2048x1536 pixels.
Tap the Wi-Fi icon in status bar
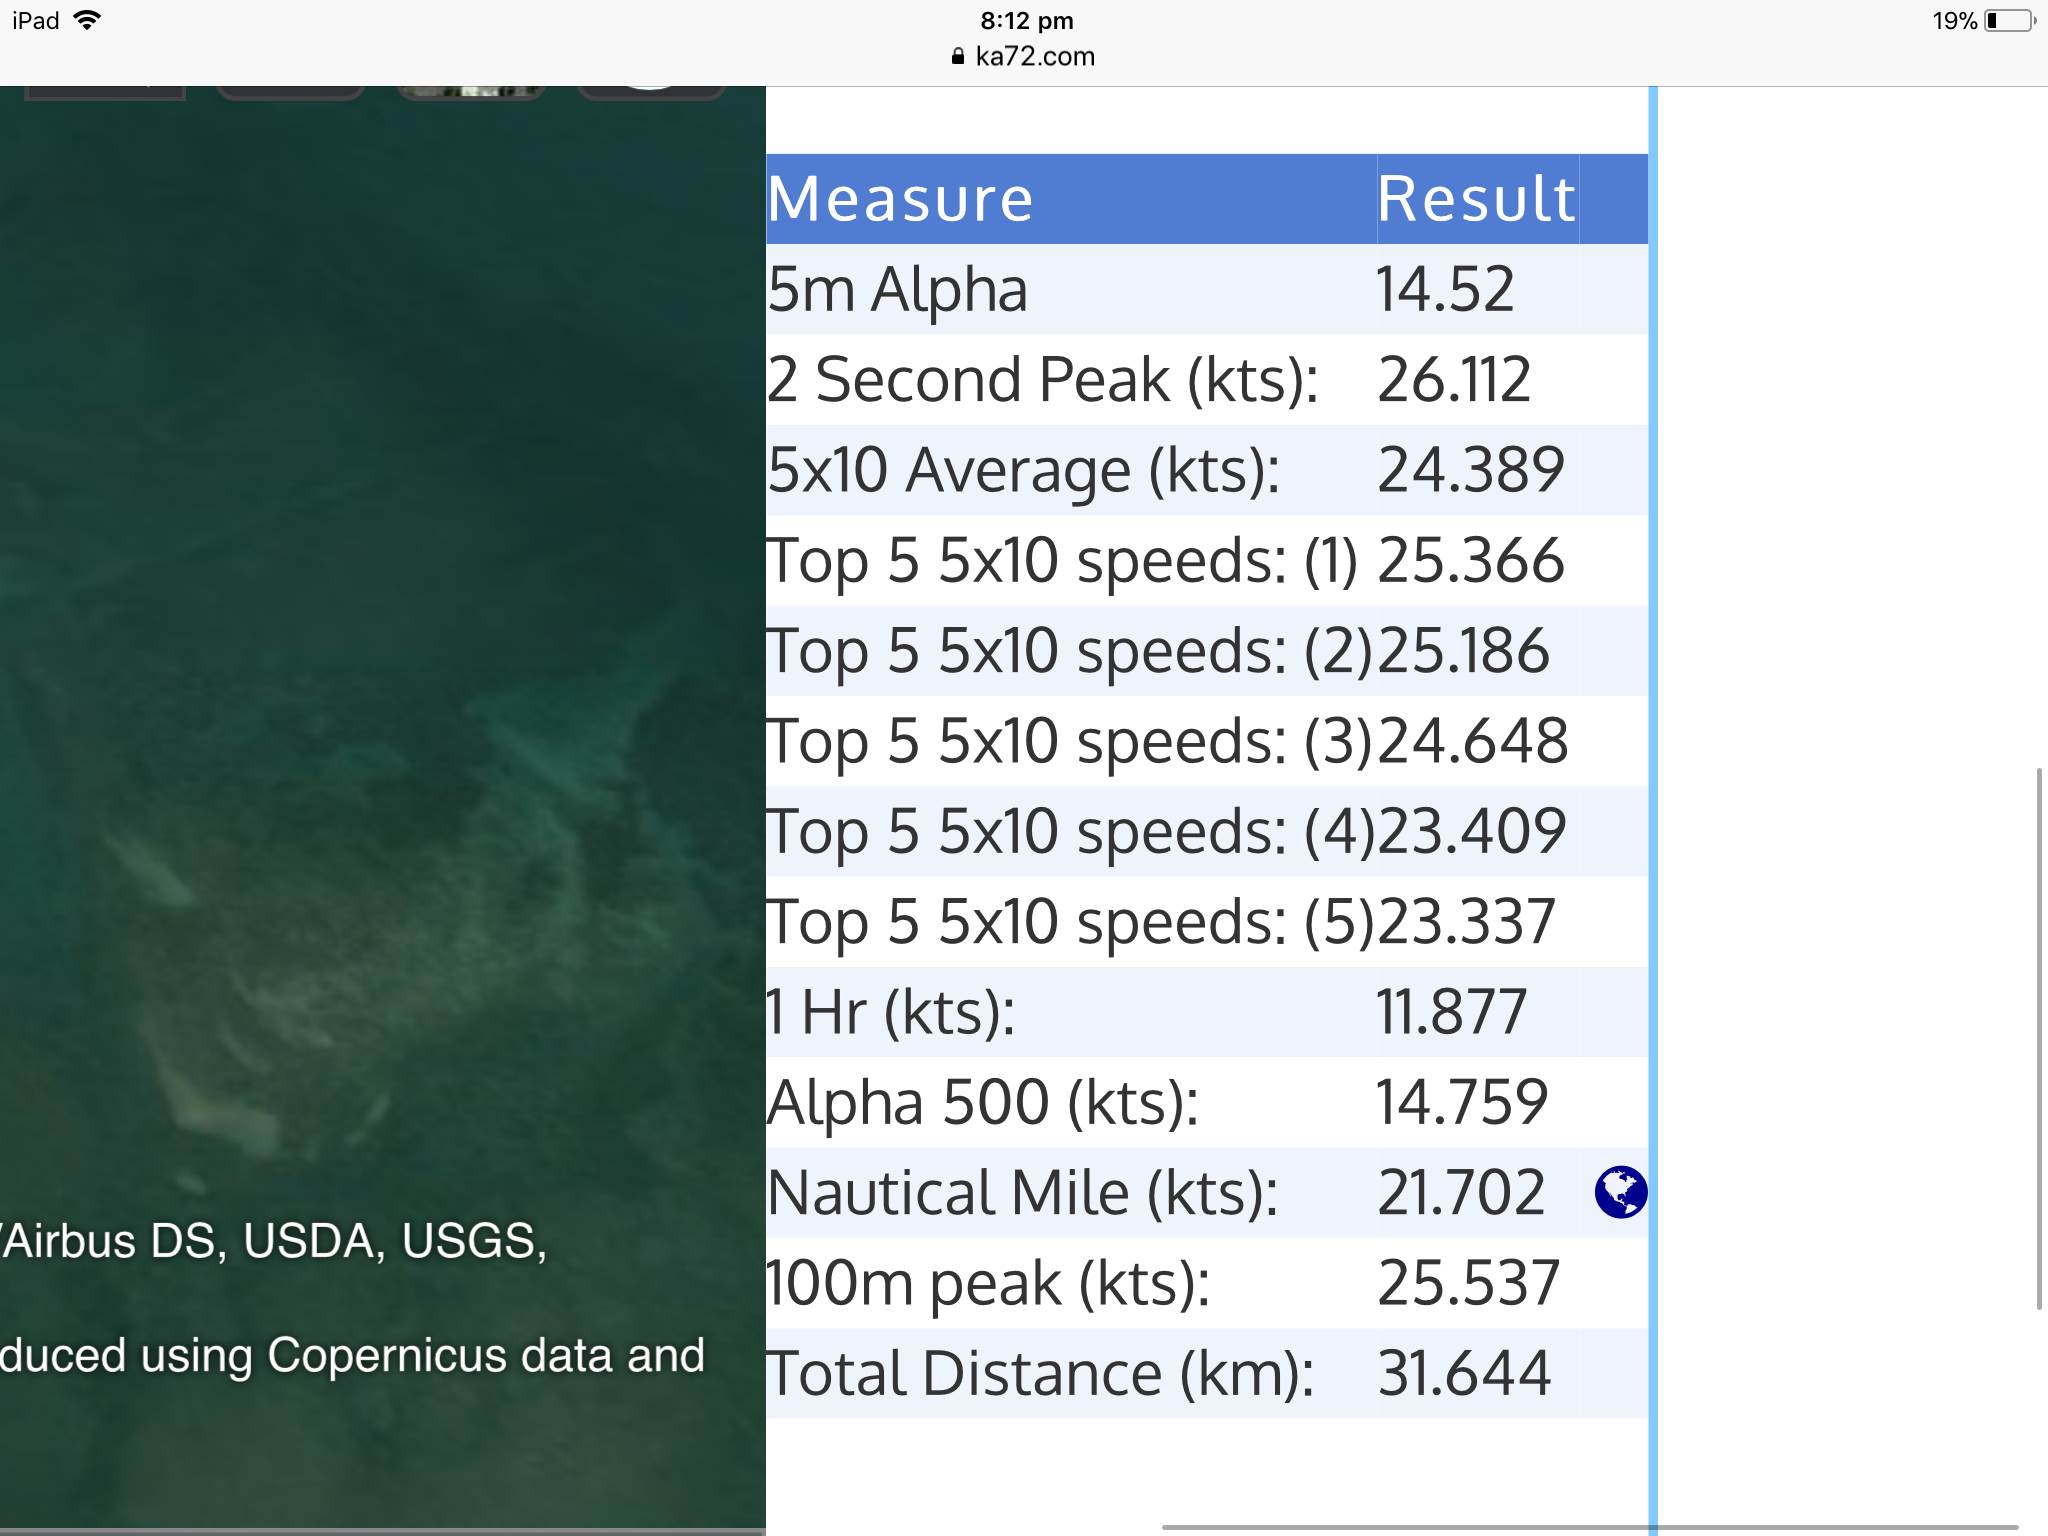88,20
